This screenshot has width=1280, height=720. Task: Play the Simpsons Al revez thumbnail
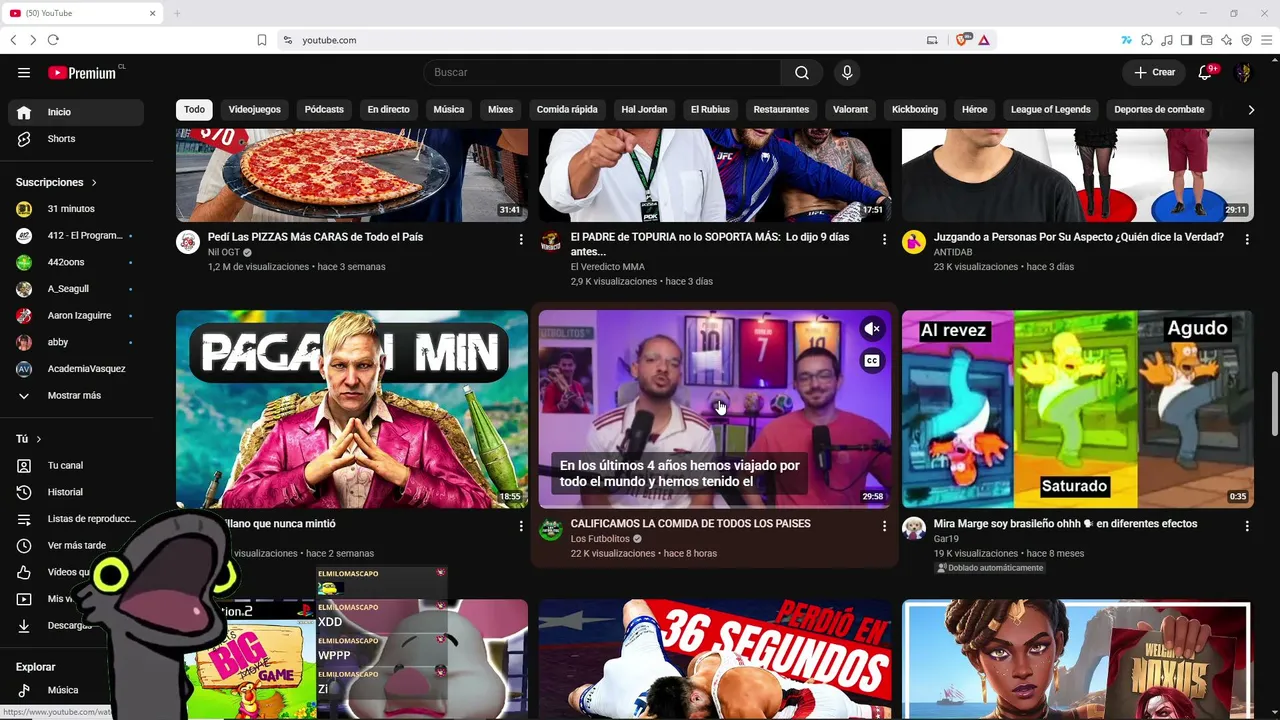(1077, 409)
